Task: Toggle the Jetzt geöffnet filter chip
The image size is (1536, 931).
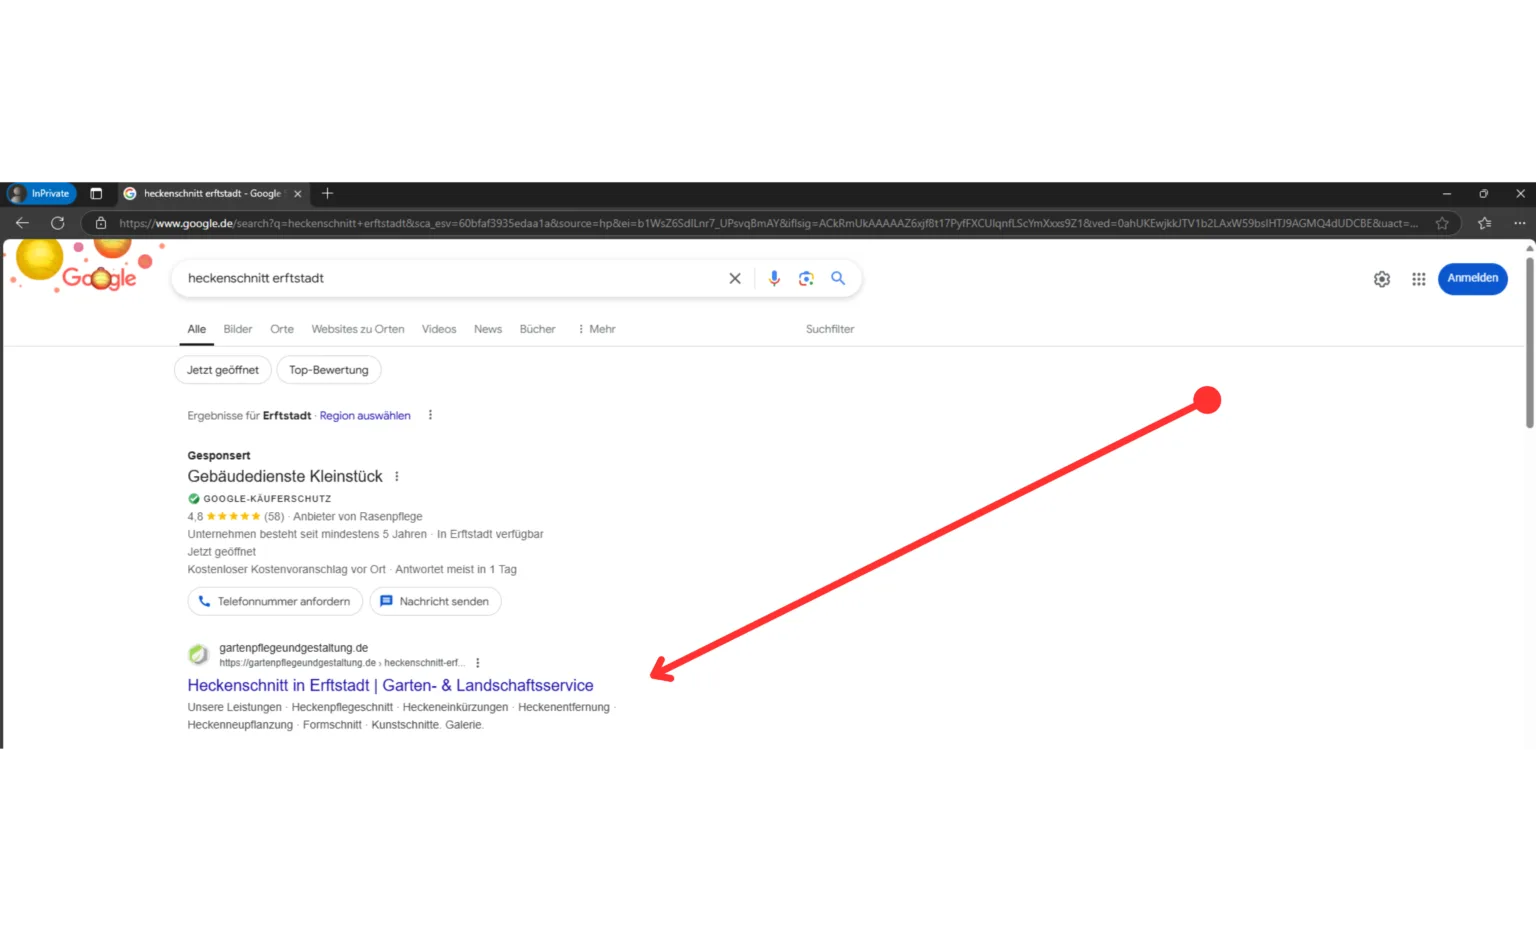Action: click(x=223, y=370)
